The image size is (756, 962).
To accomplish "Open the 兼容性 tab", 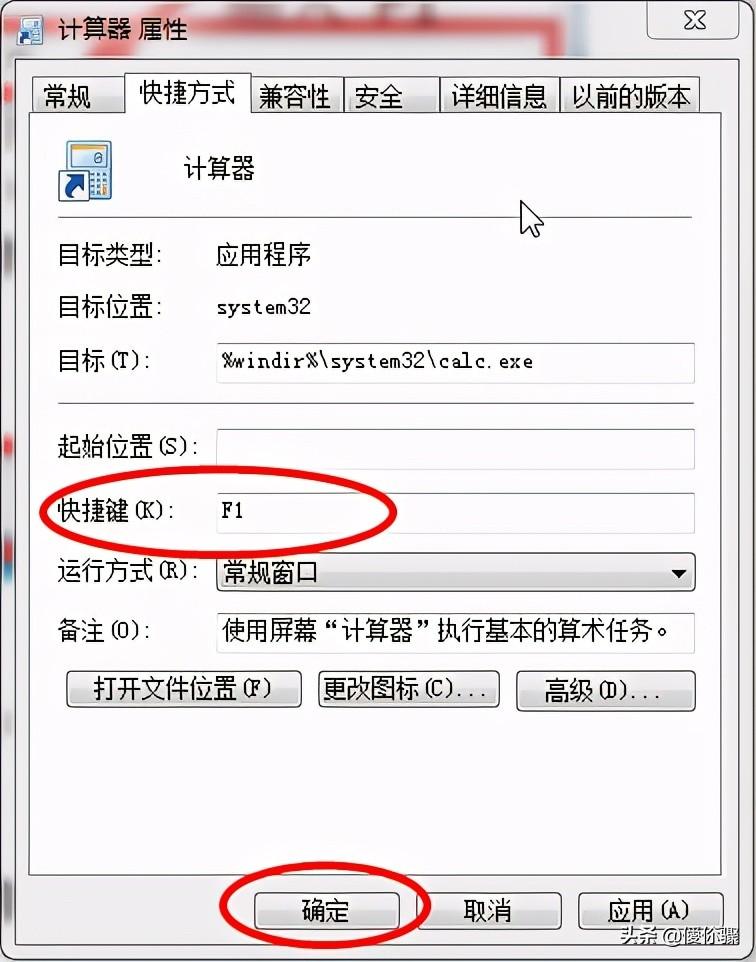I will (x=297, y=96).
